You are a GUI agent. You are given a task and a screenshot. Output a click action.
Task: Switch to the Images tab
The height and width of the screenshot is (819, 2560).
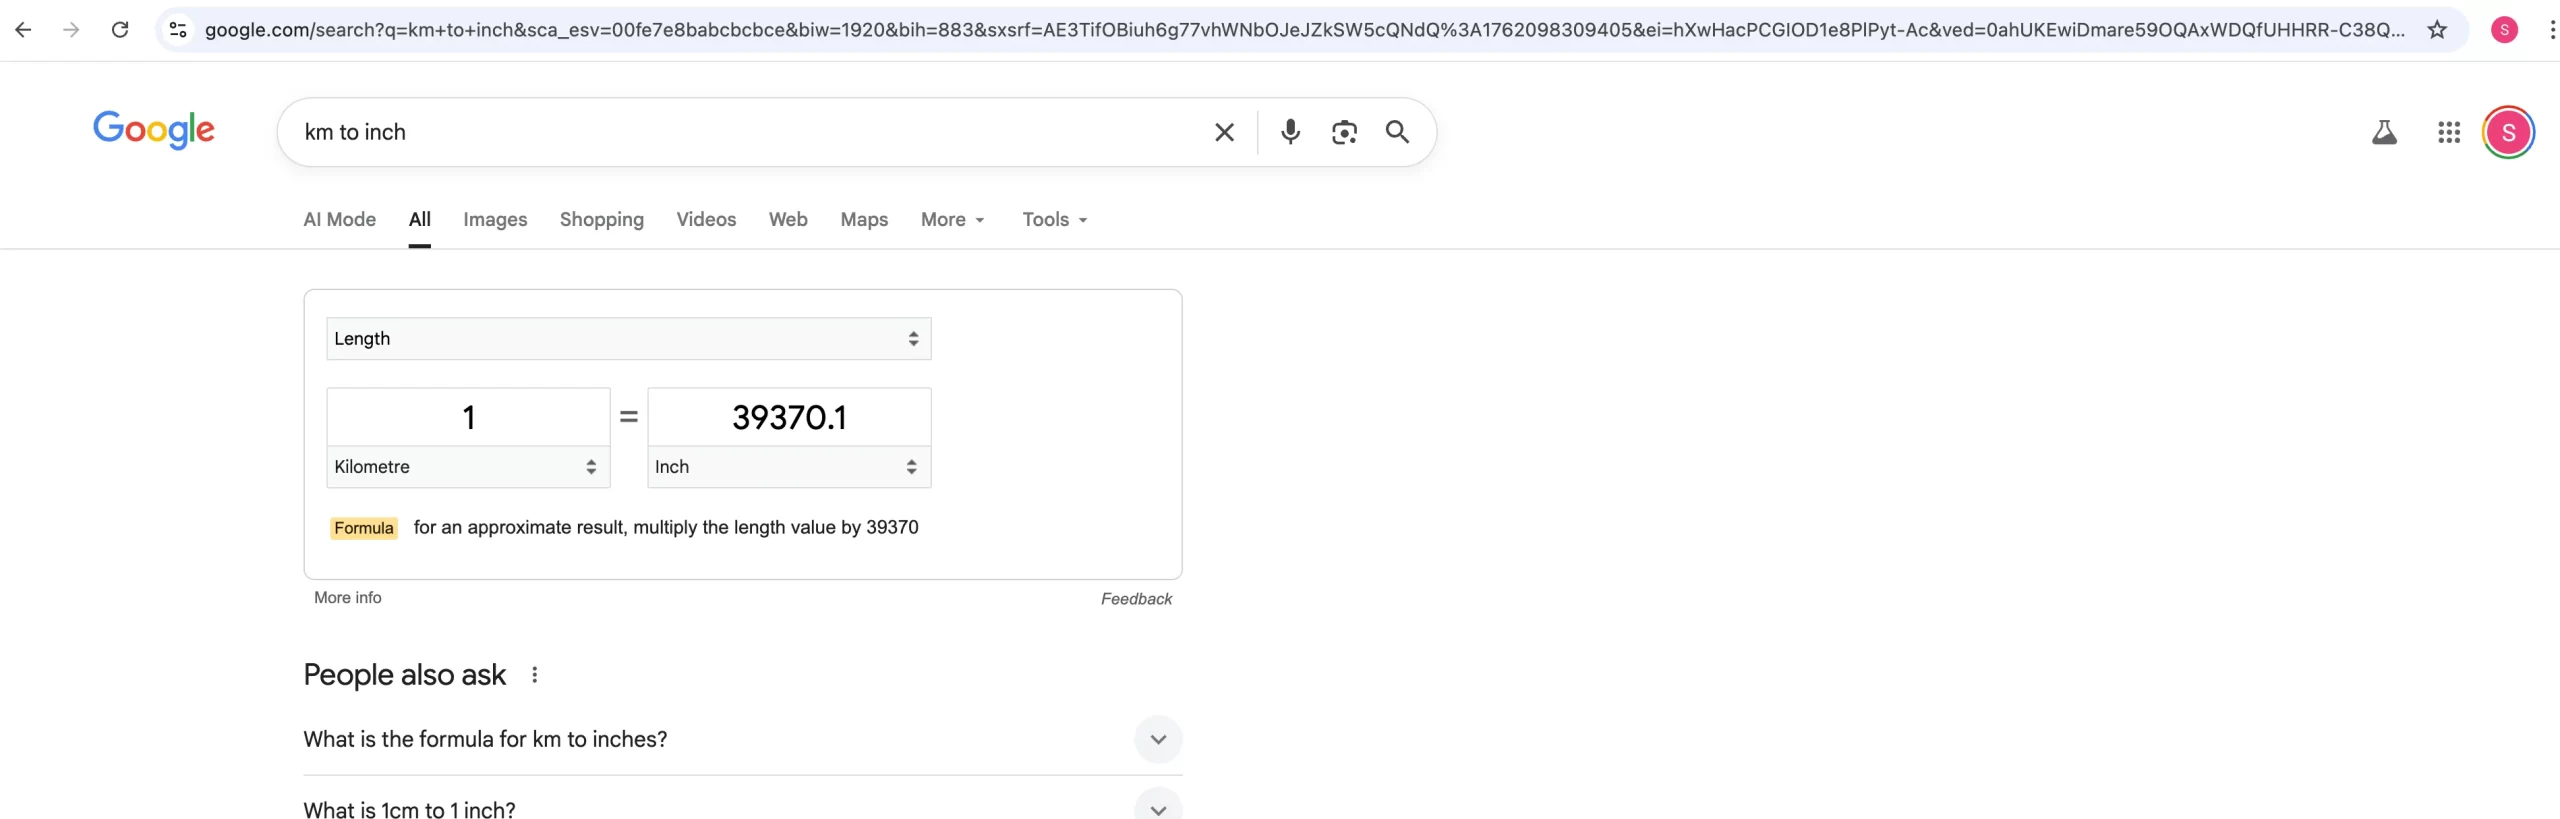click(495, 220)
